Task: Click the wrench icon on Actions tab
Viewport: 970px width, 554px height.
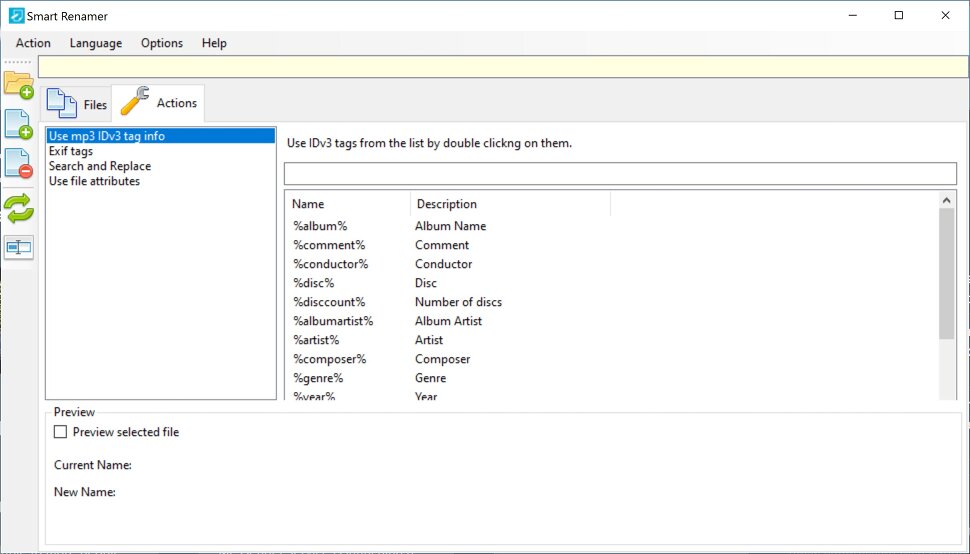Action: tap(135, 101)
